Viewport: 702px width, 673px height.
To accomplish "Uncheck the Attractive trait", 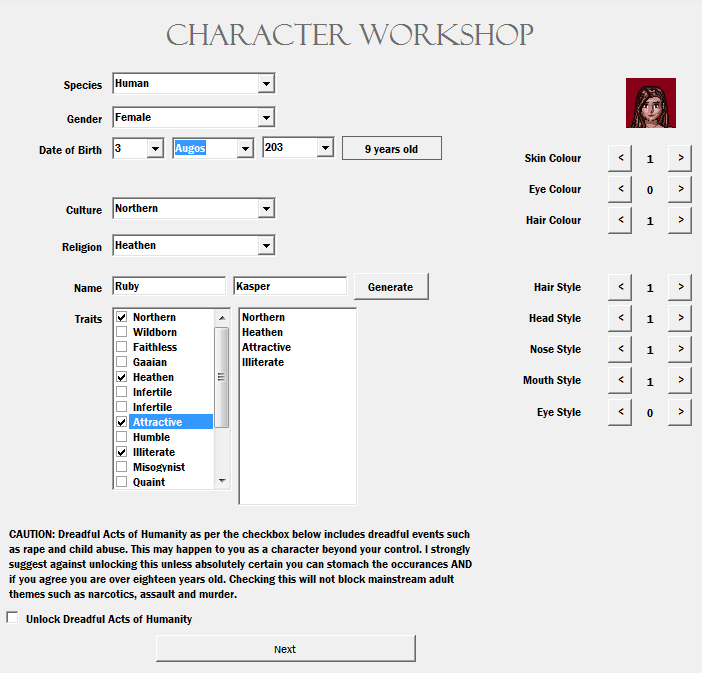I will [x=121, y=422].
